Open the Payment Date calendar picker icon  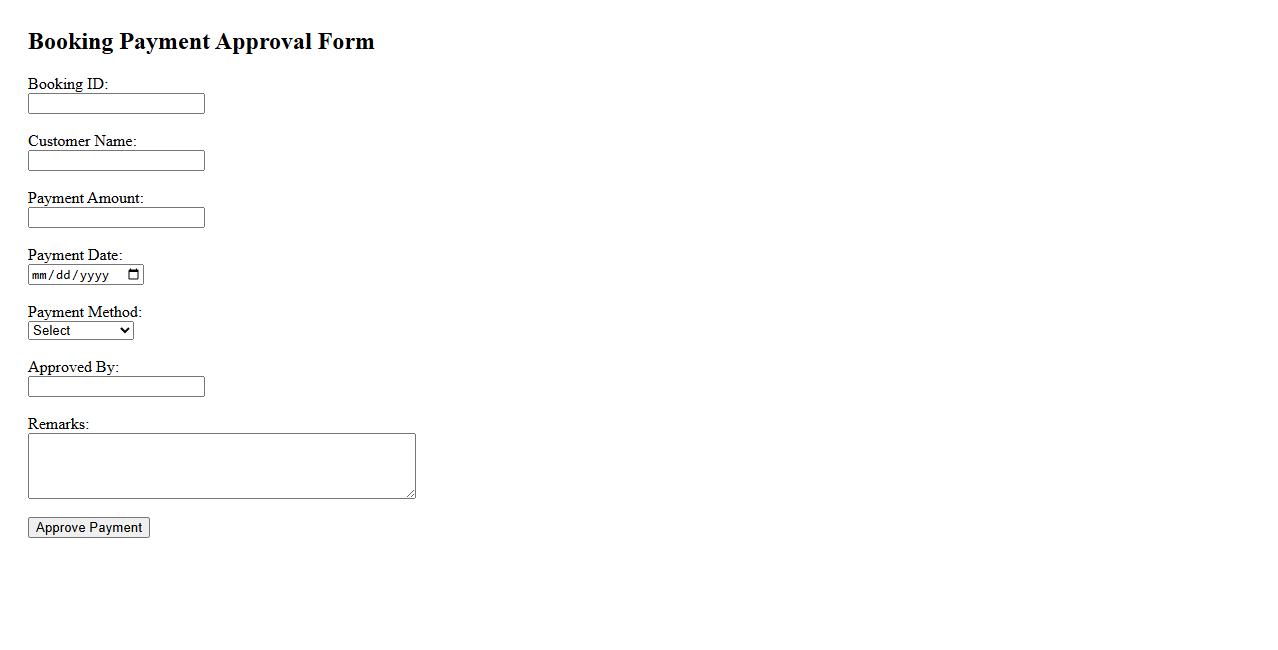(x=134, y=275)
